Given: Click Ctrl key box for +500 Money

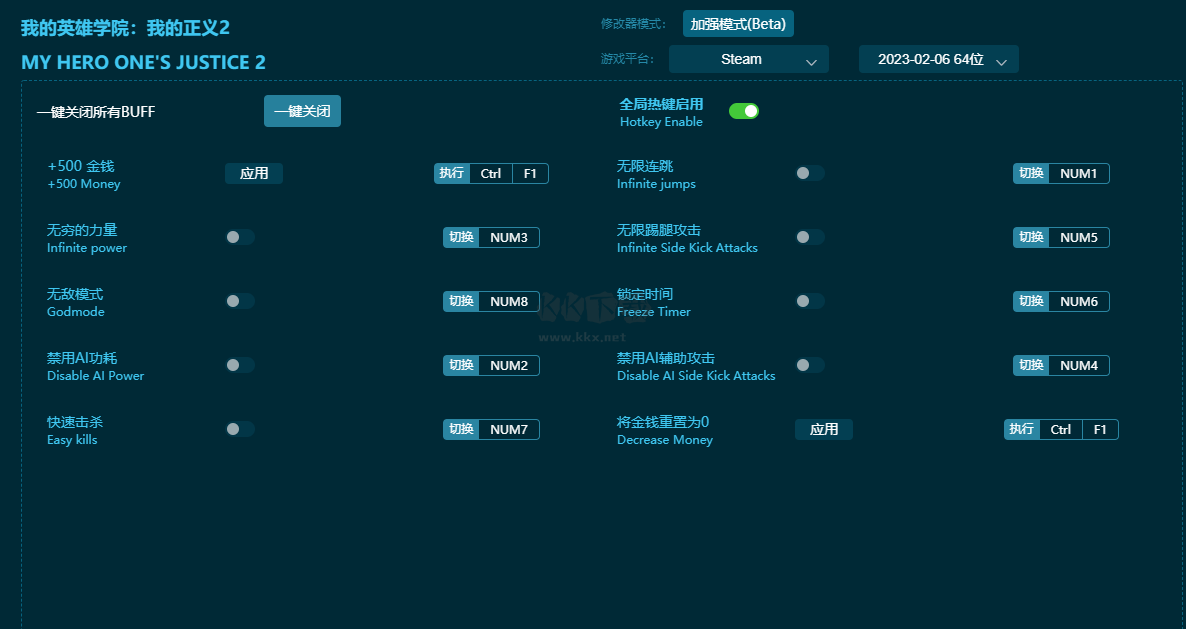Looking at the screenshot, I should (x=491, y=173).
